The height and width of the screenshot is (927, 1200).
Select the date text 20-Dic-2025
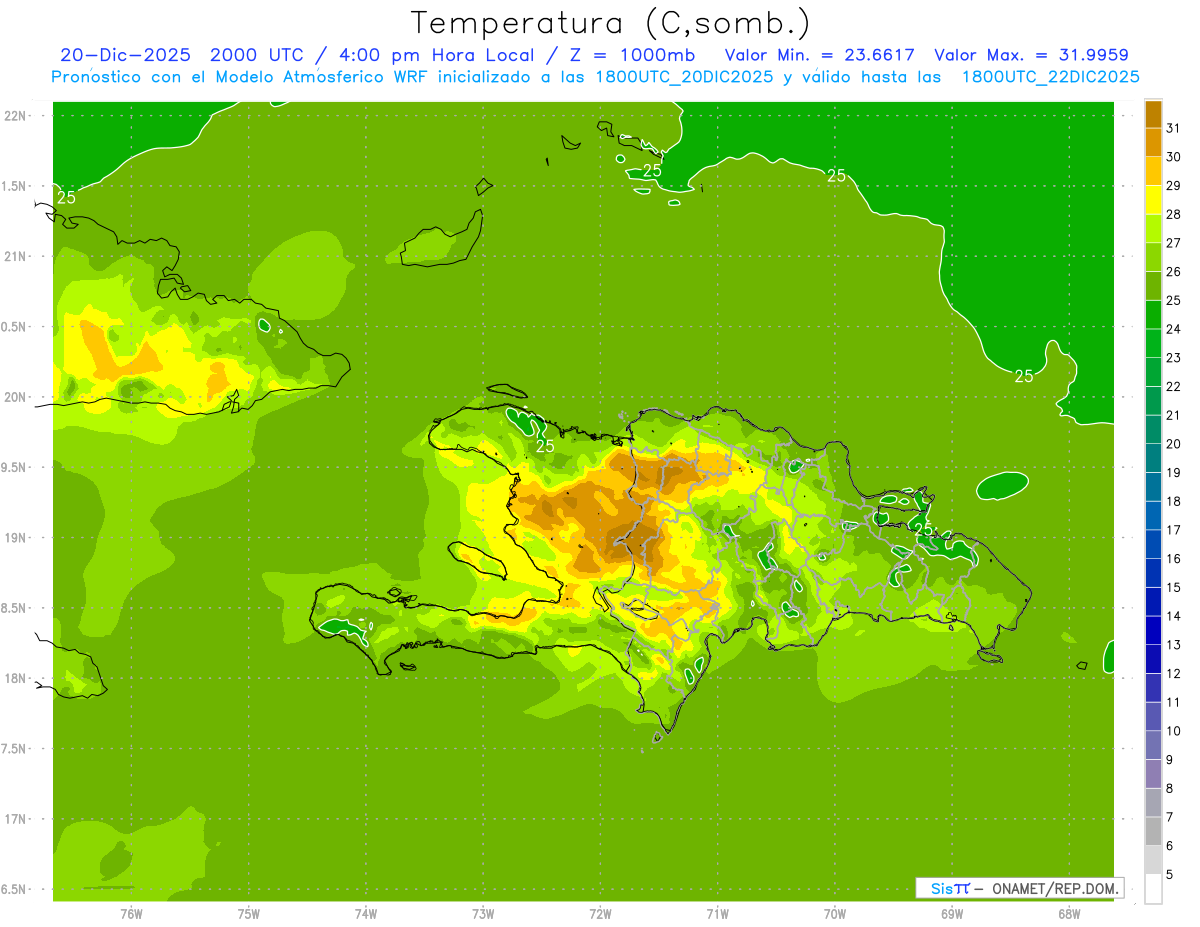pyautogui.click(x=123, y=55)
